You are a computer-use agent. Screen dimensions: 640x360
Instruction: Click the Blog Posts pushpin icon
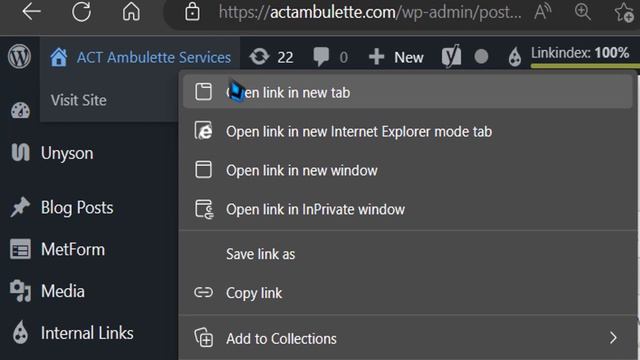point(20,207)
